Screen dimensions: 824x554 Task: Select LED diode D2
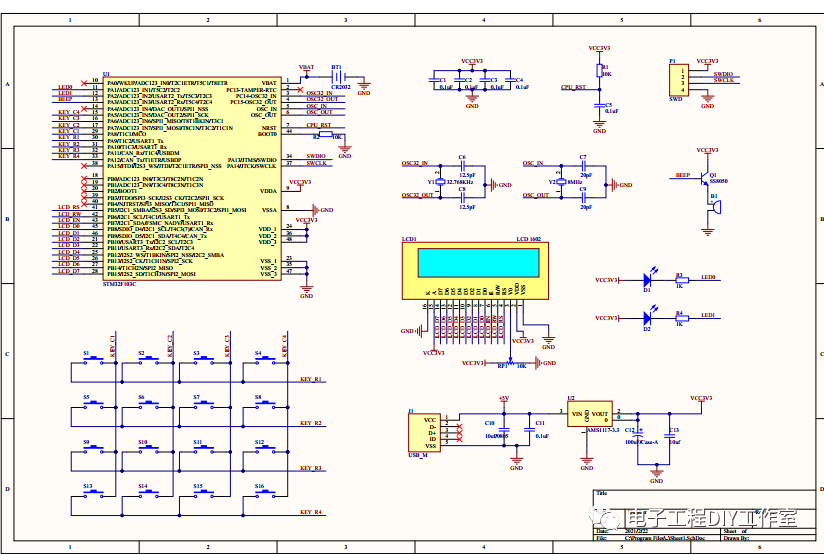(647, 318)
